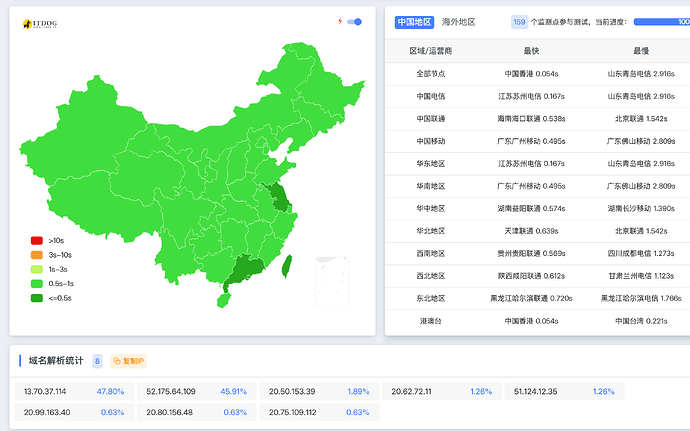Toggle the dark green <=0.5s legend swatch

pos(37,297)
